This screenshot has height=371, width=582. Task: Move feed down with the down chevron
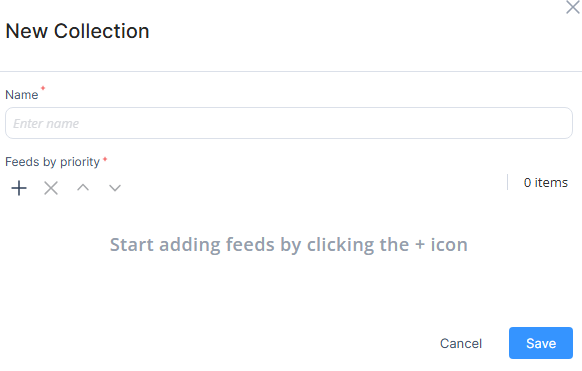point(115,188)
